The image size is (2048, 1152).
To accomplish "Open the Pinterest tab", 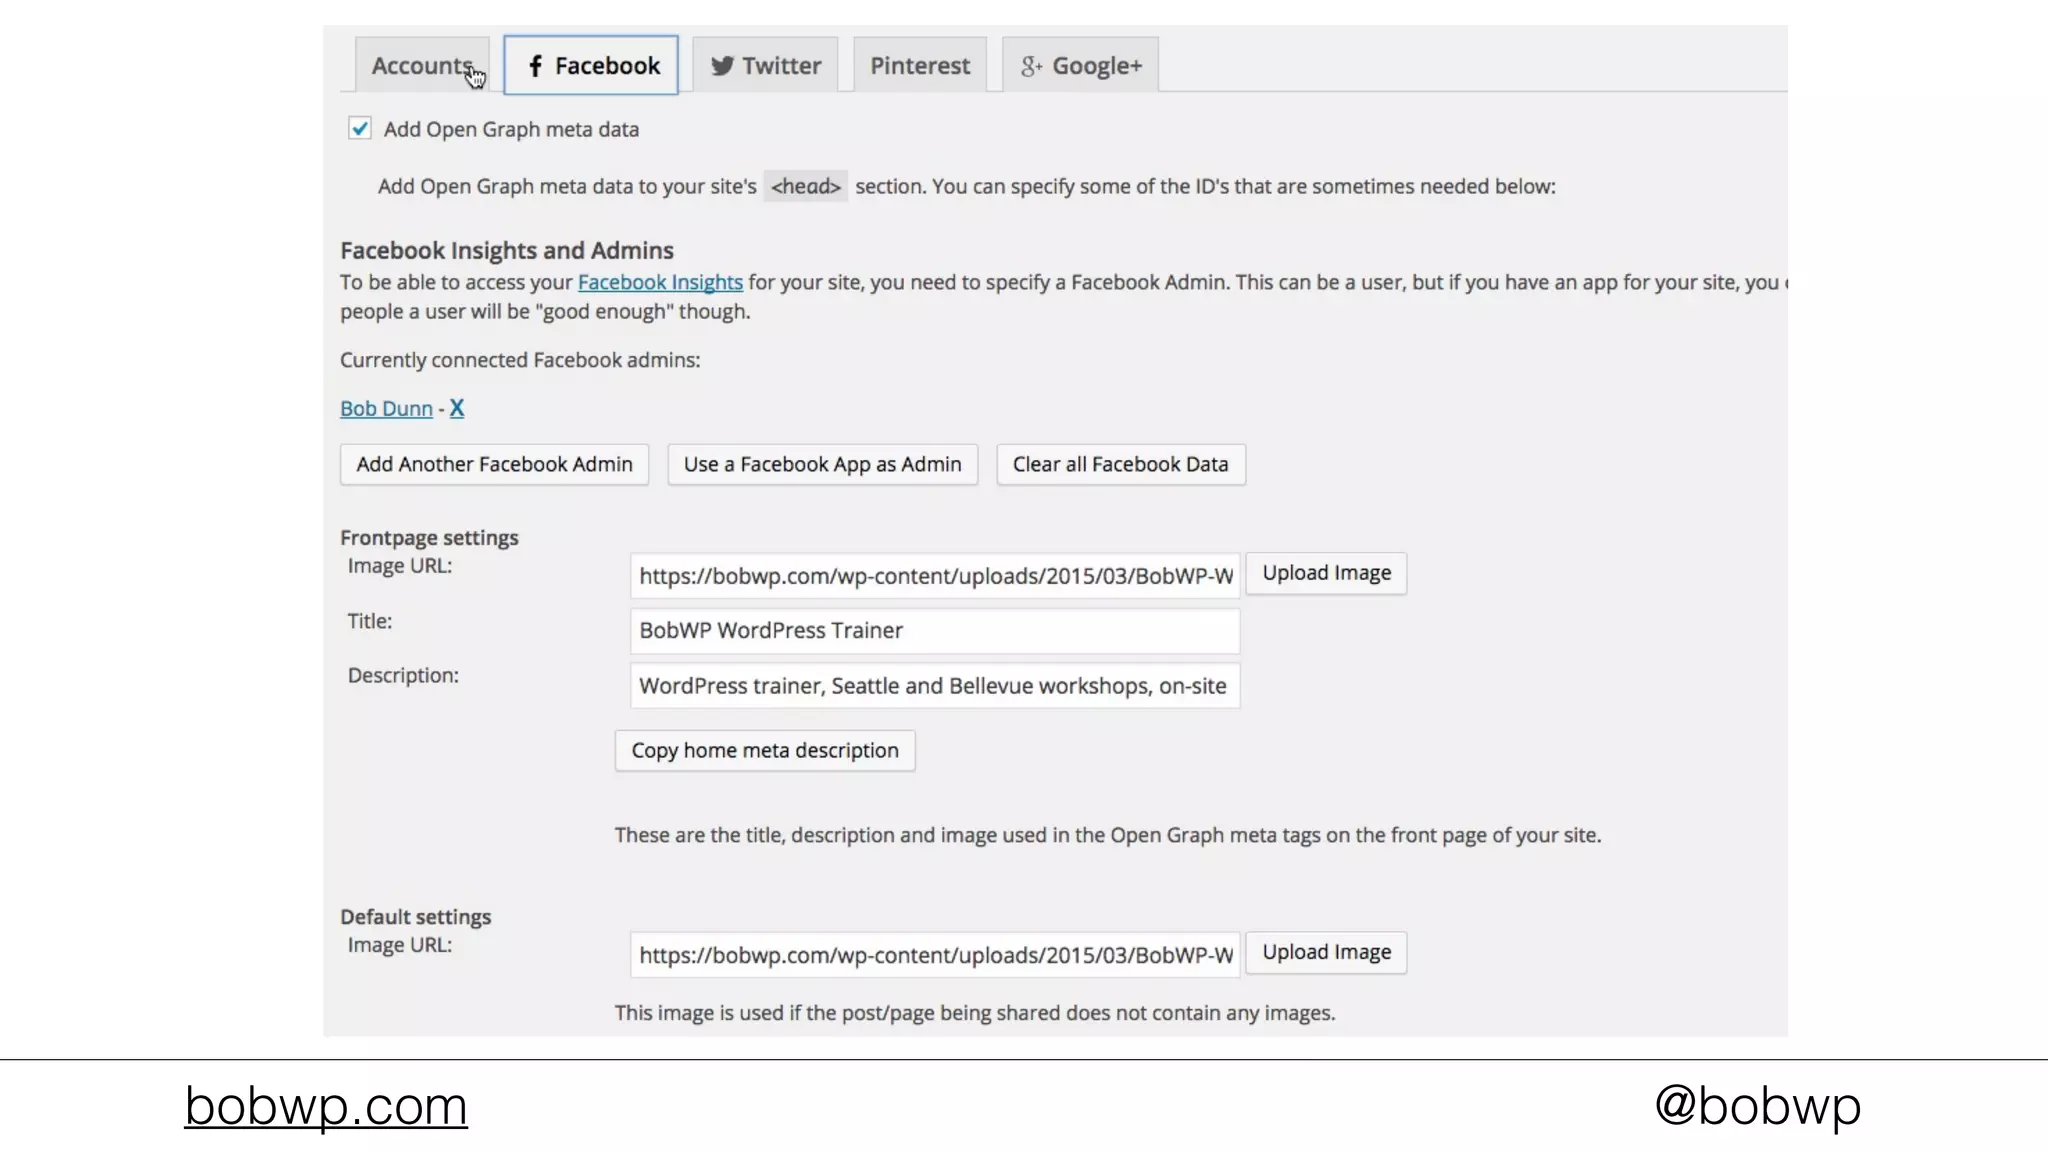I will pyautogui.click(x=919, y=66).
